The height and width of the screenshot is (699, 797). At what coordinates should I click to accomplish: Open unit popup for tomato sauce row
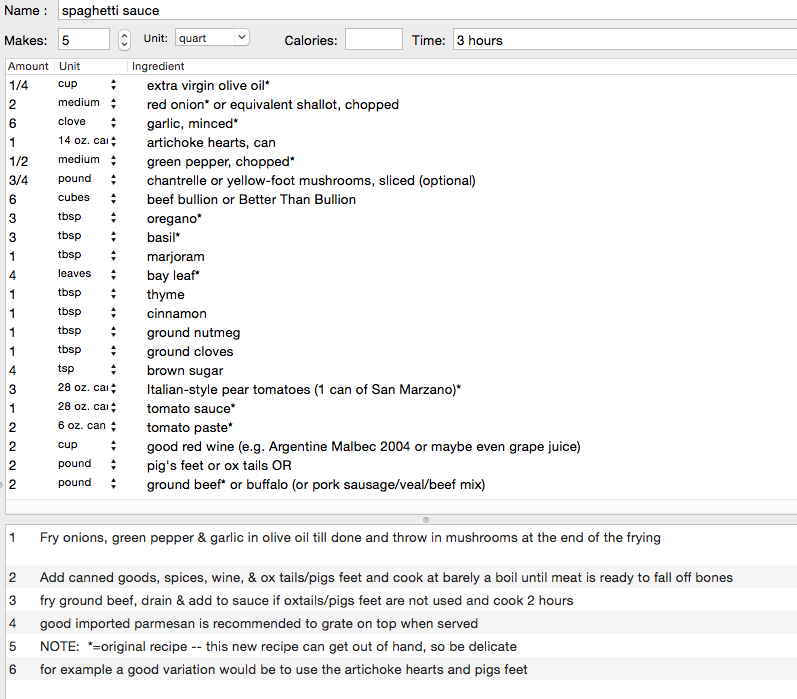point(113,408)
